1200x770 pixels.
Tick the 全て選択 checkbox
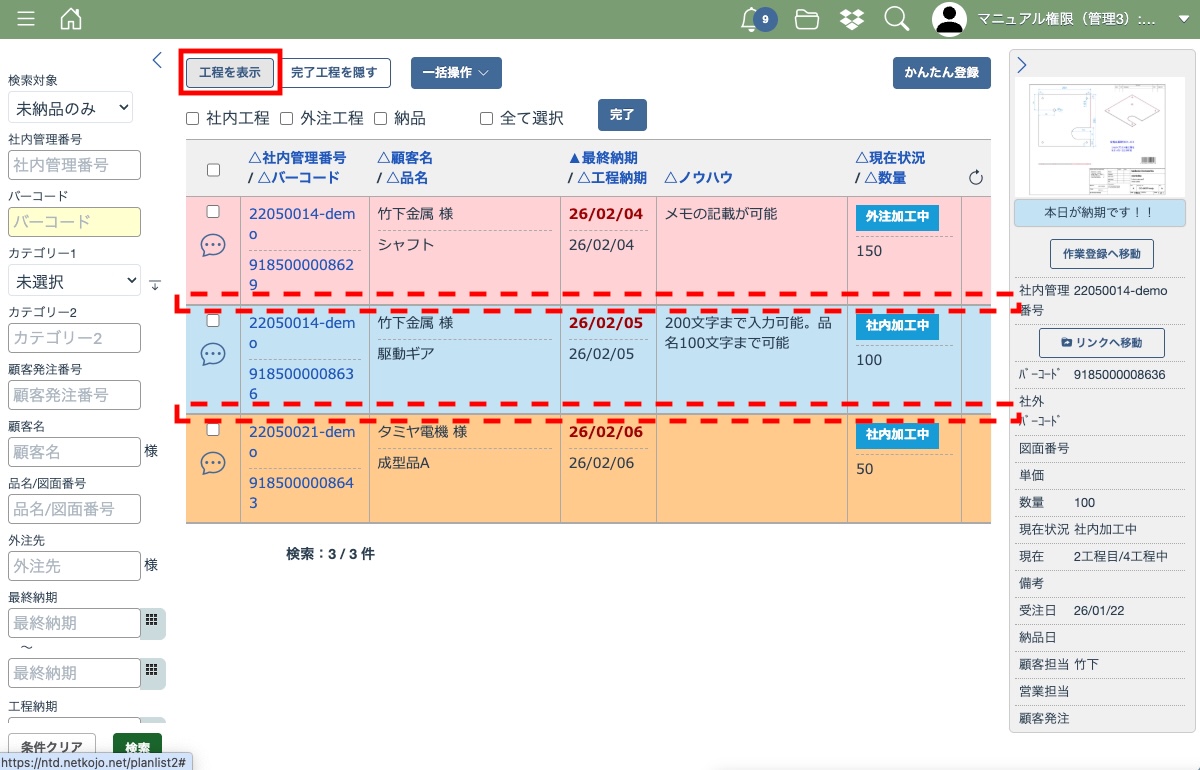(x=487, y=119)
